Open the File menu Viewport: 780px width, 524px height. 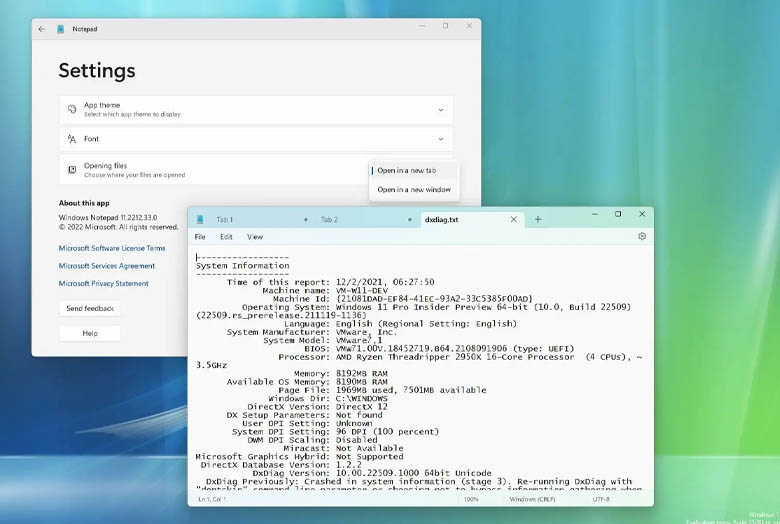[200, 237]
